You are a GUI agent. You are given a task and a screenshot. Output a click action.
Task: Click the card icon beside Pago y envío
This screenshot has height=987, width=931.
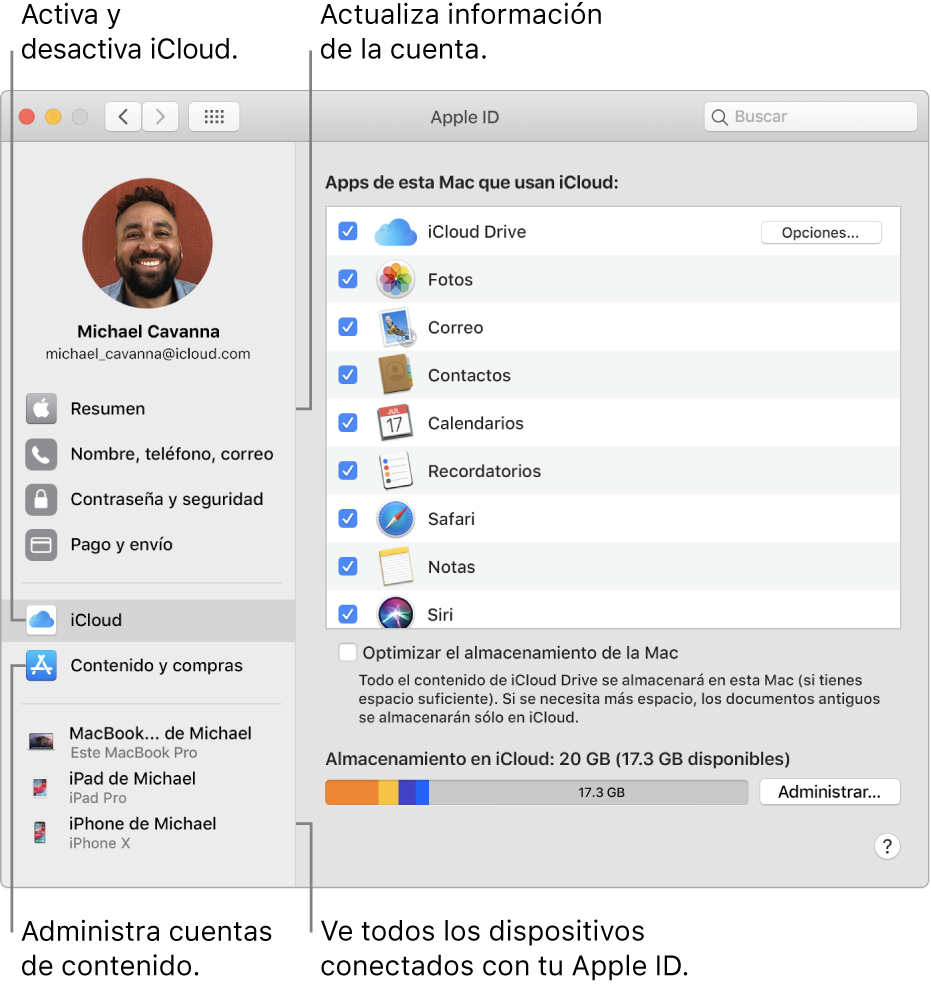pos(41,544)
